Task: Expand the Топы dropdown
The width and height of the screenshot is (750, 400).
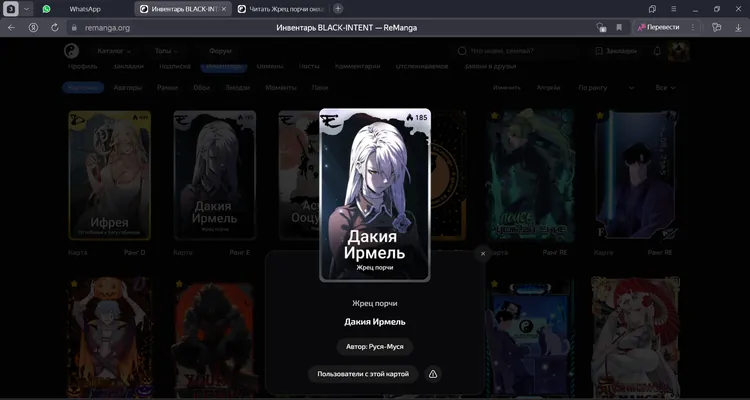Action: 166,51
